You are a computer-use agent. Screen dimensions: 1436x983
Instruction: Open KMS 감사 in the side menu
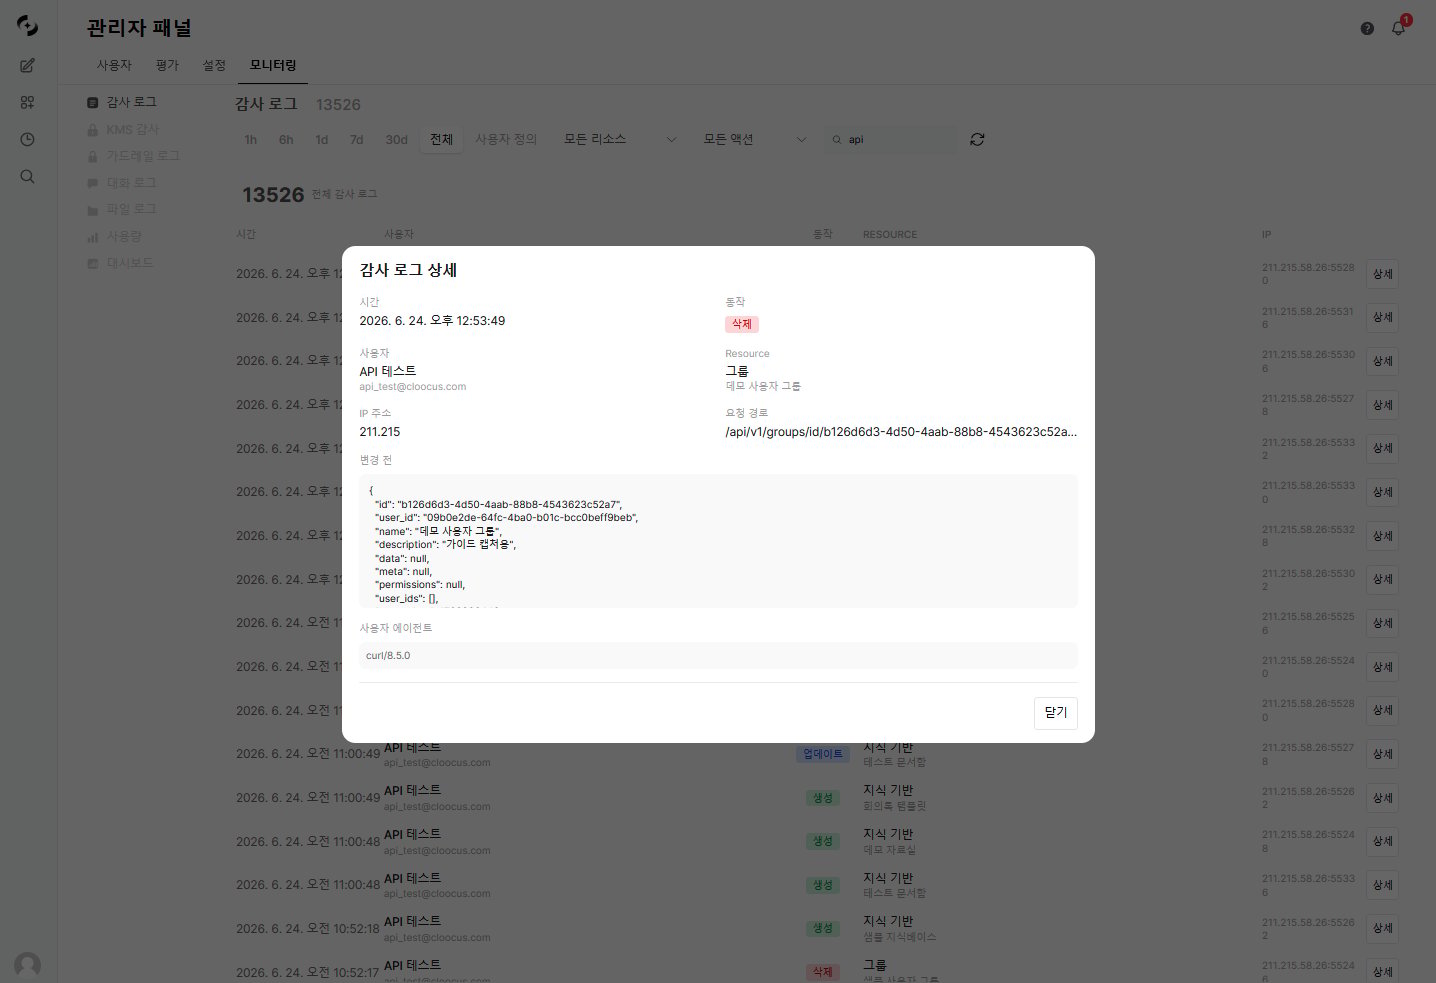tap(132, 130)
